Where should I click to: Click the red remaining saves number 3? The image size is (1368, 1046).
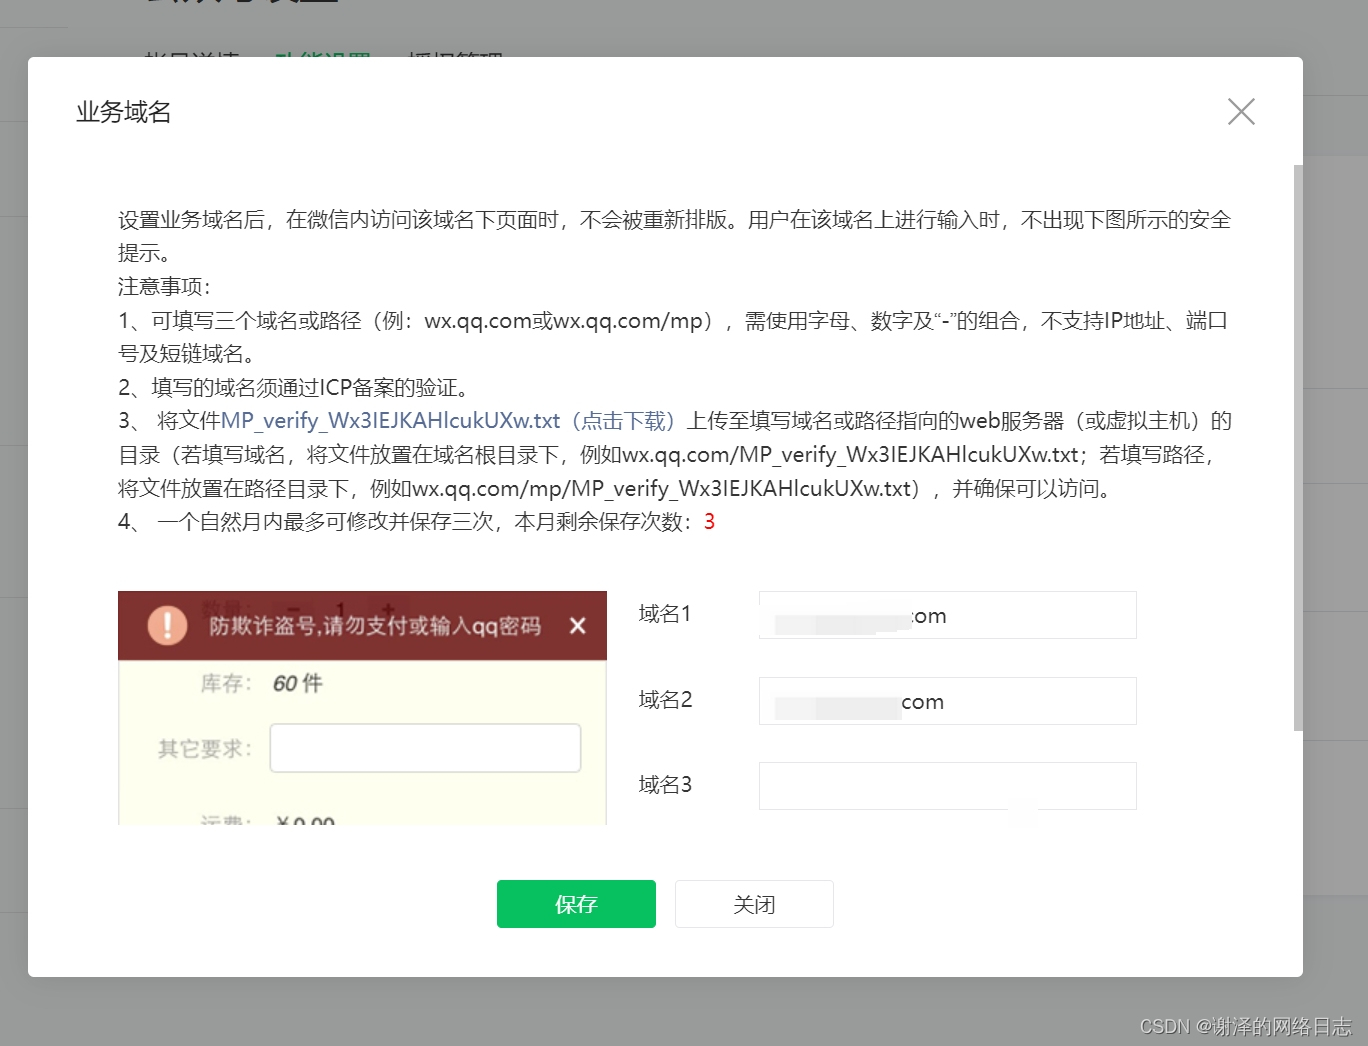tap(709, 521)
